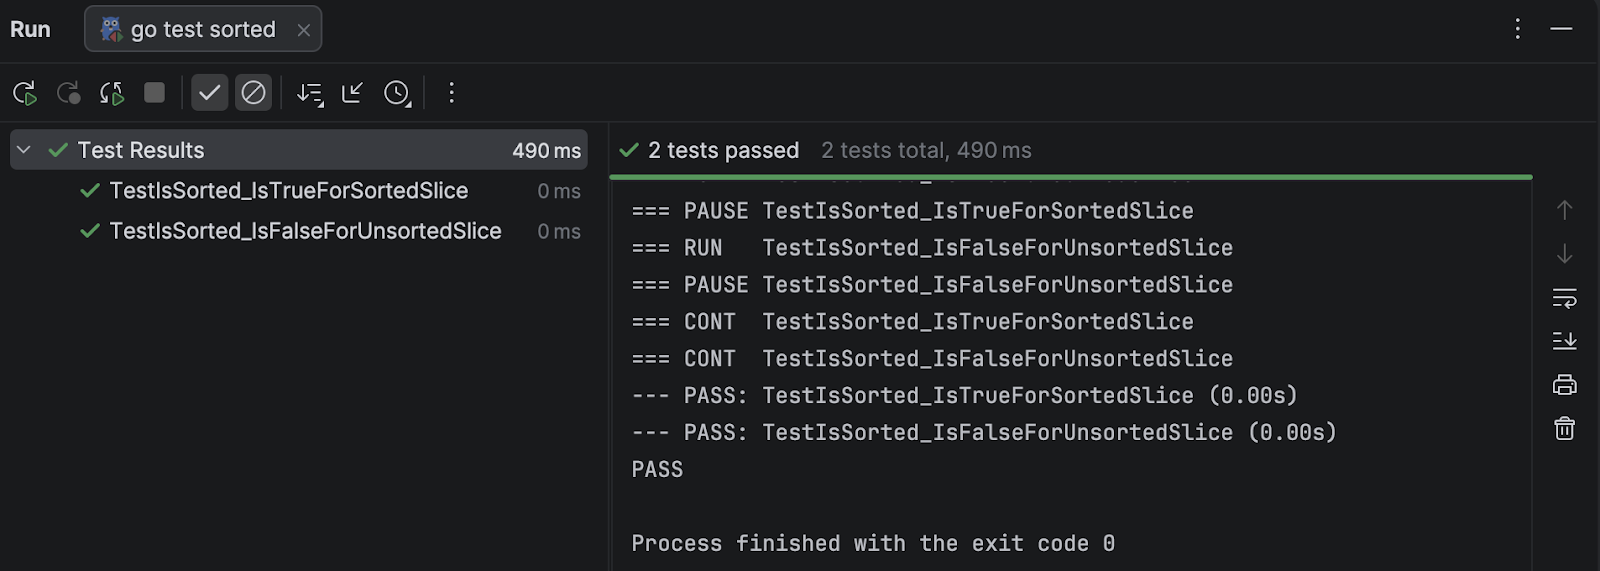Click the Import tests icon
The height and width of the screenshot is (571, 1600).
coord(352,93)
